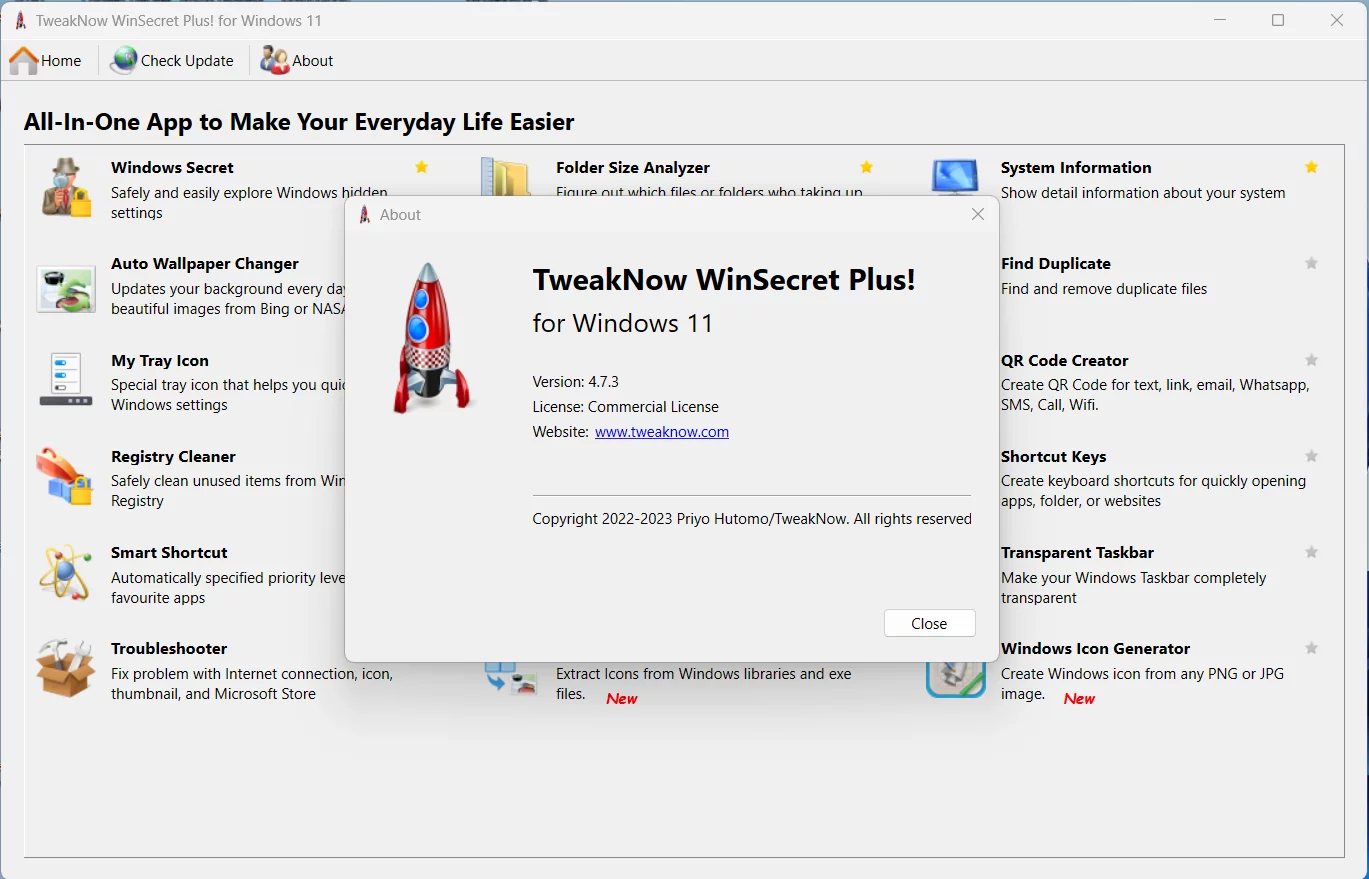Viewport: 1369px width, 879px height.
Task: Open the Windows Icon Generator title
Action: pos(1096,649)
